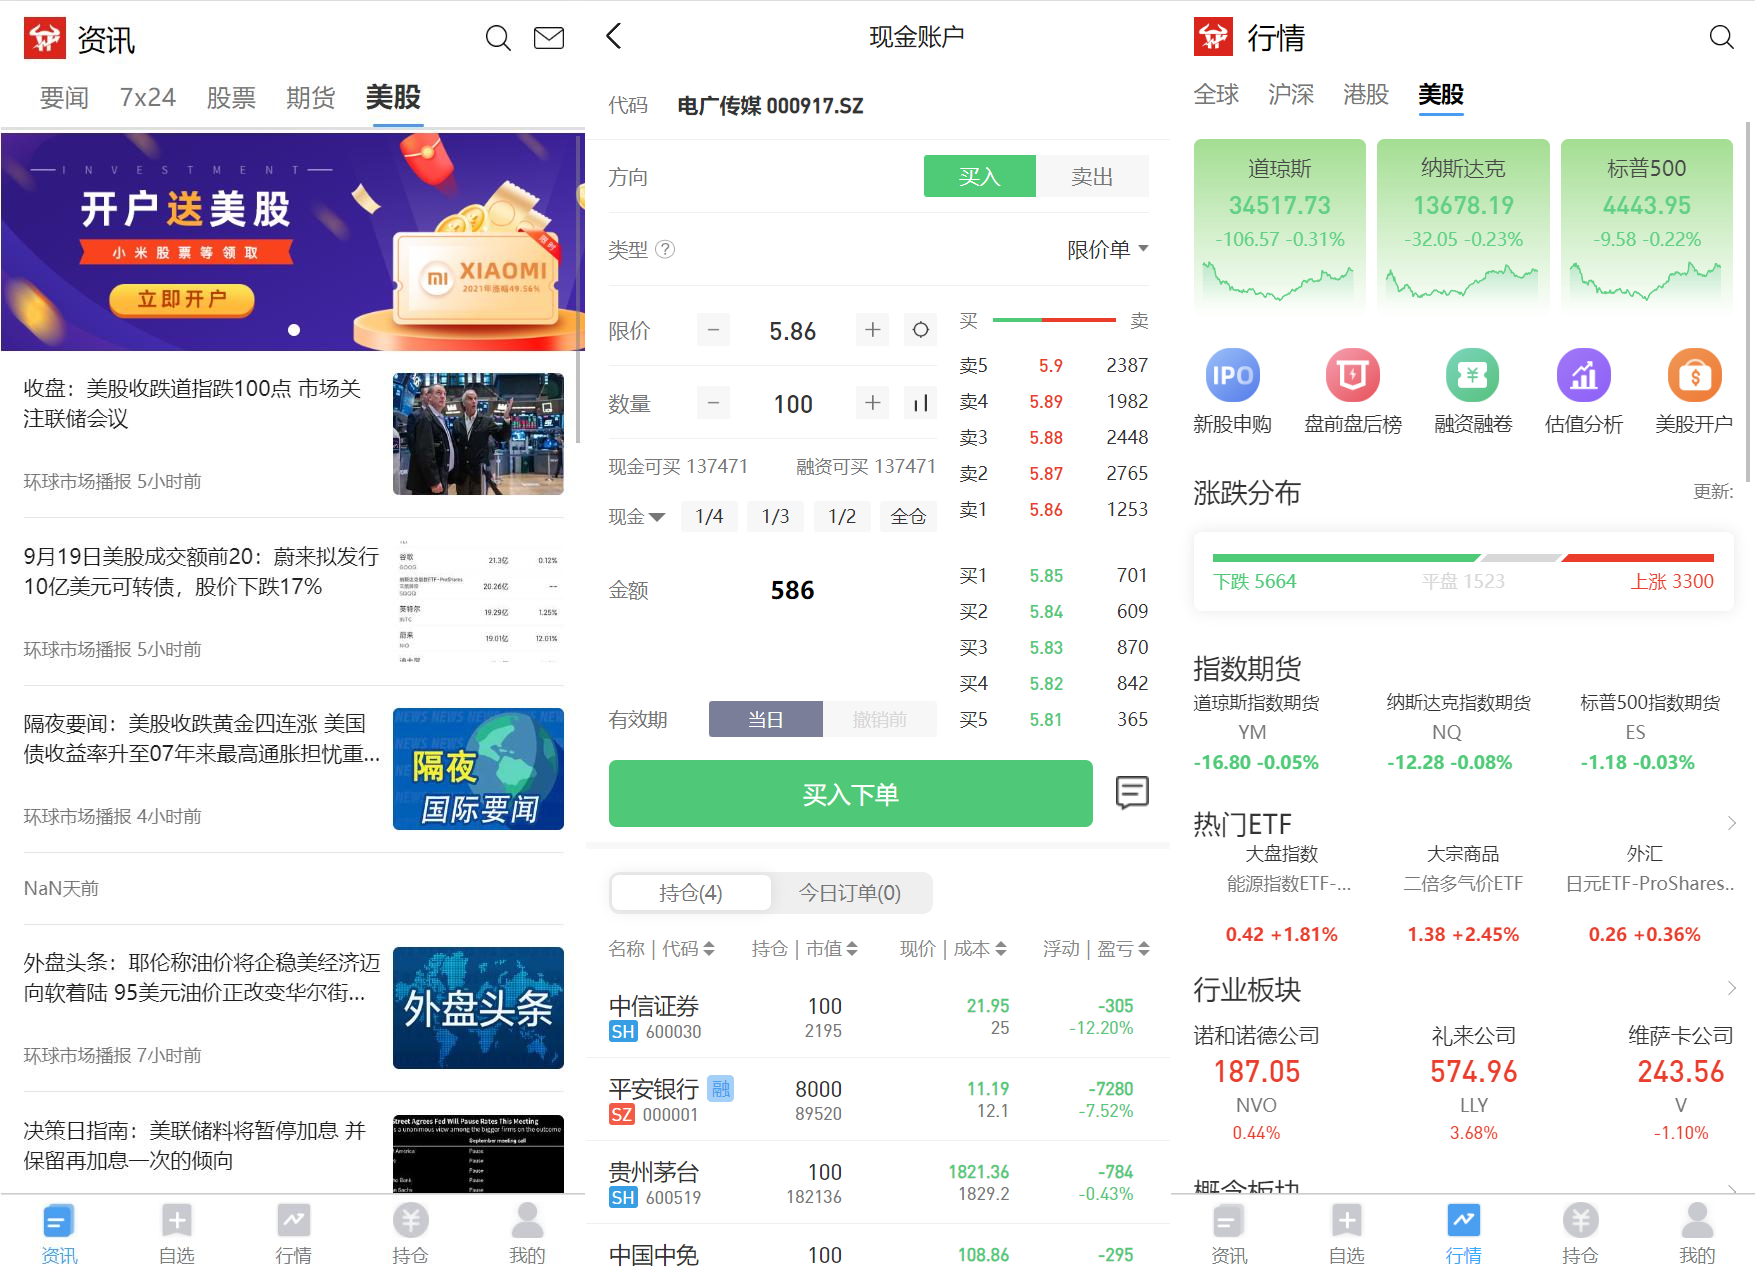The width and height of the screenshot is (1755, 1267).
Task: Decrease the 限价 price with minus
Action: tap(713, 330)
